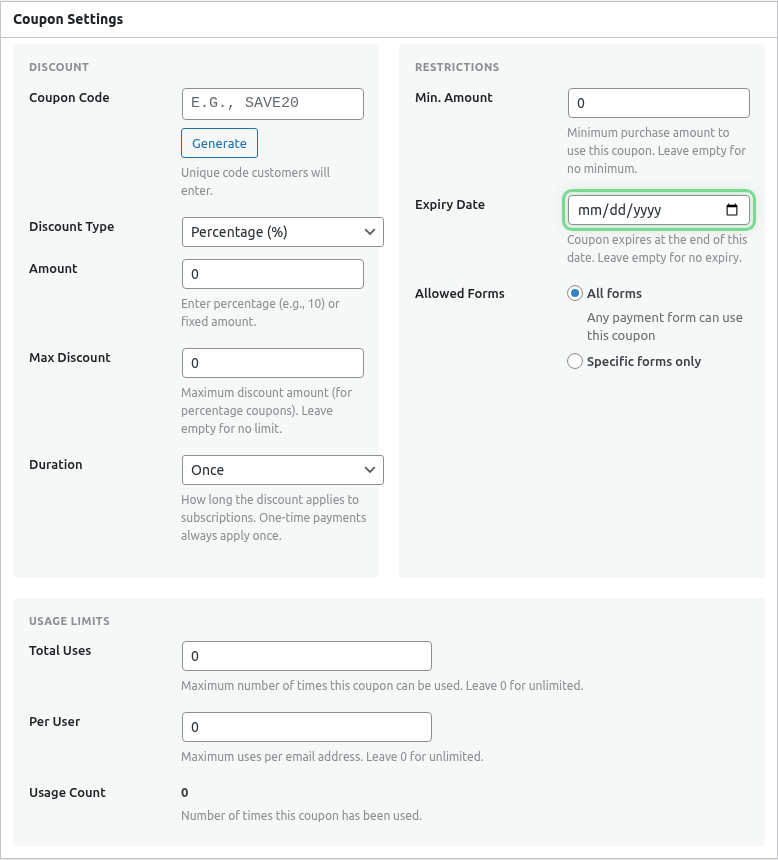Click the Max Discount input field
This screenshot has width=778, height=860.
click(272, 362)
